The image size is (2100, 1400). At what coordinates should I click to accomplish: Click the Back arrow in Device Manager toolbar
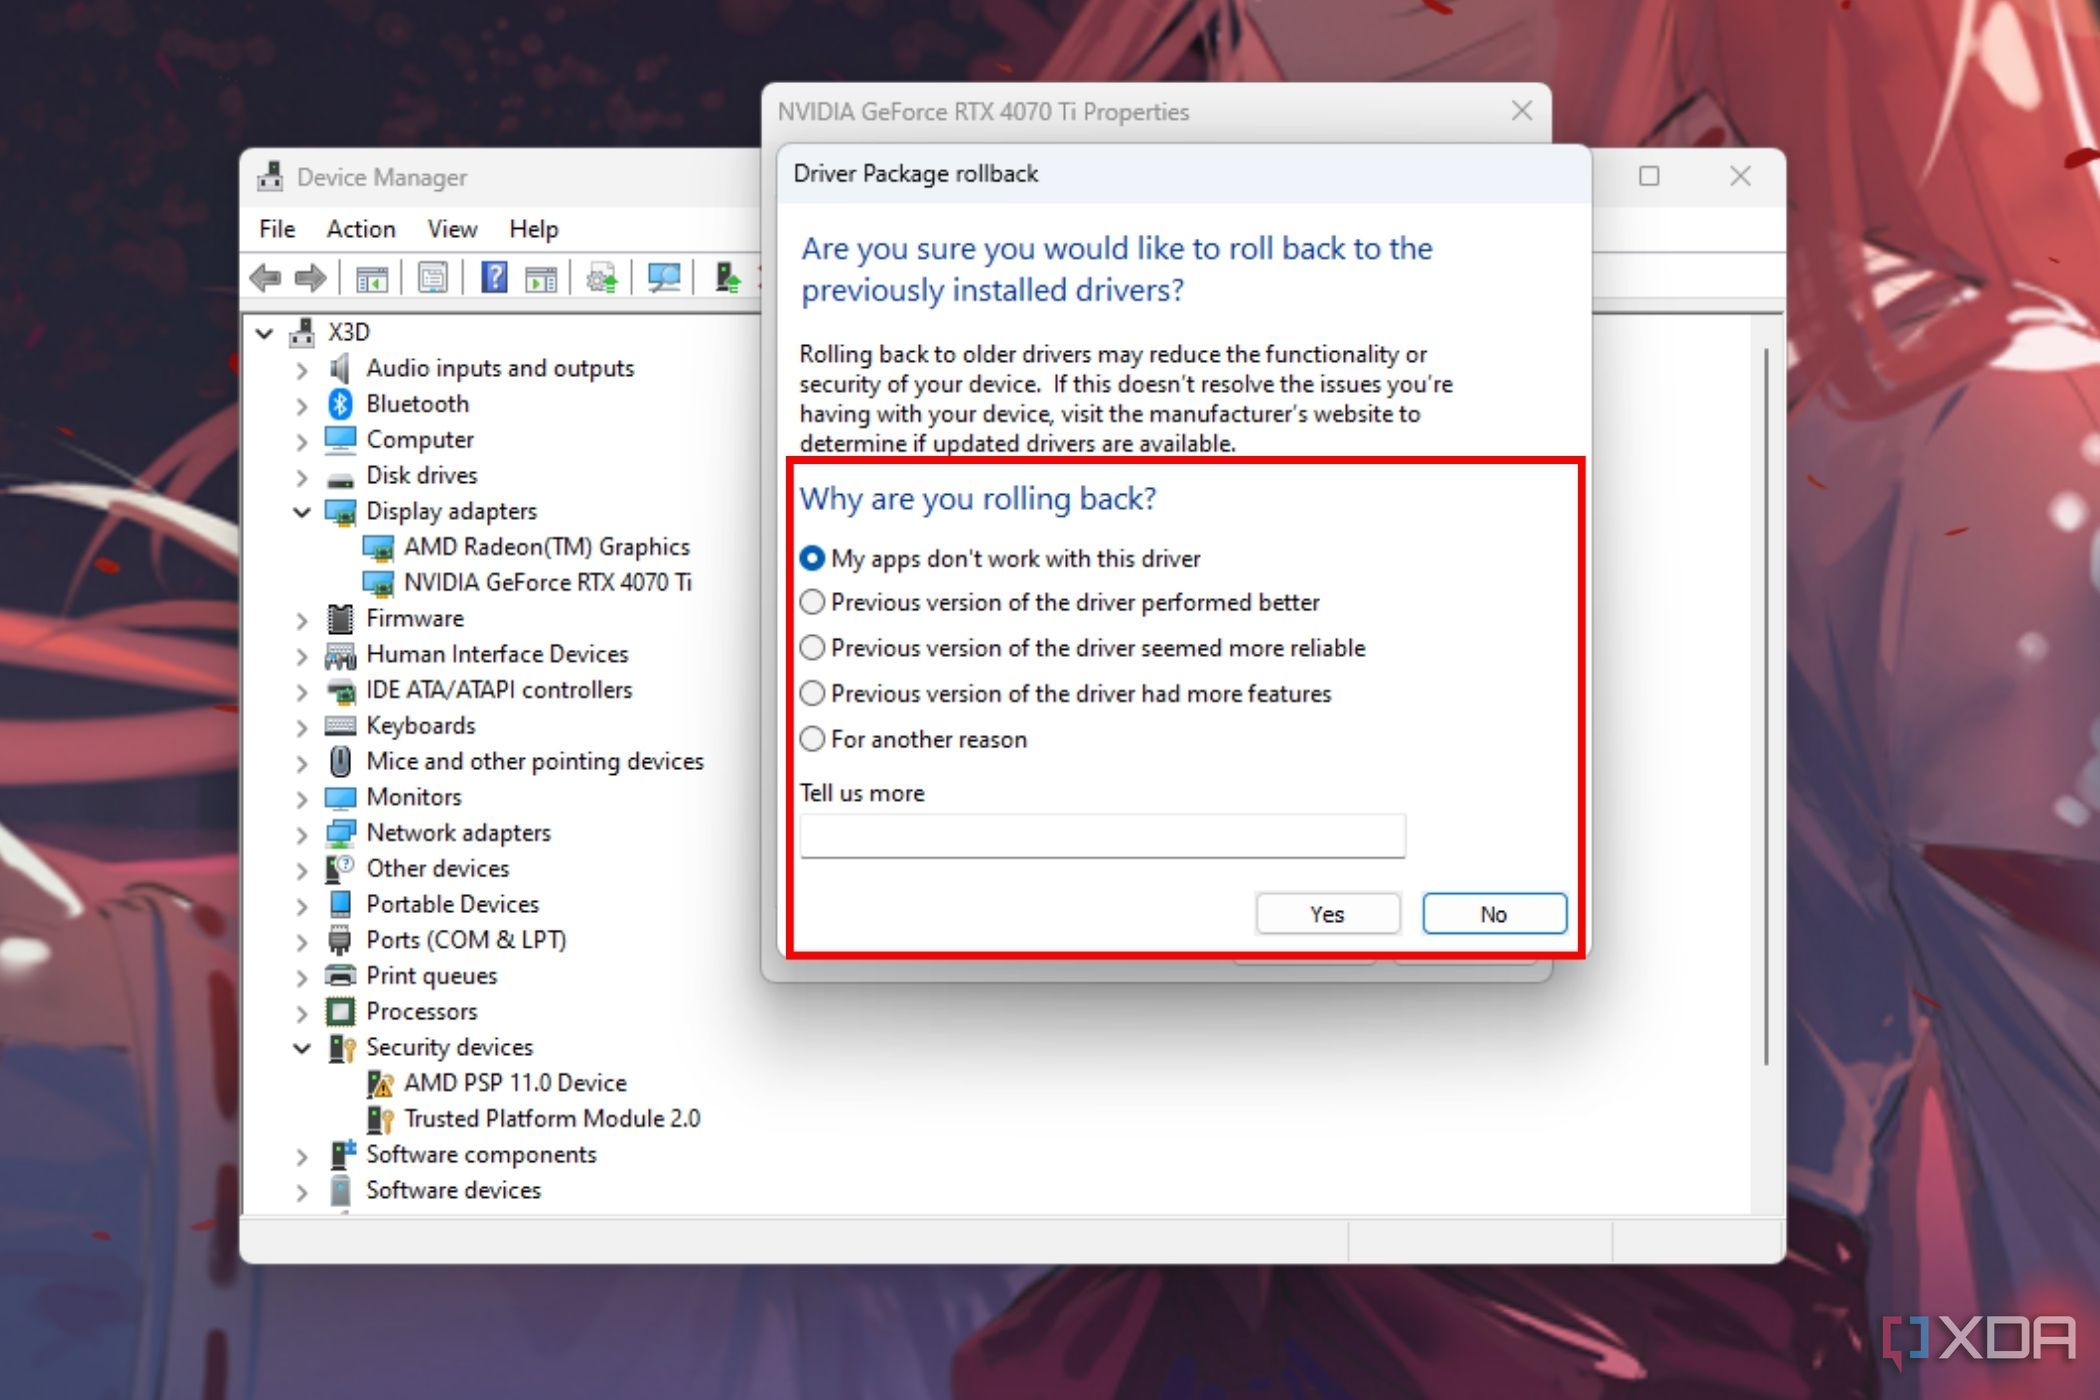tap(266, 277)
